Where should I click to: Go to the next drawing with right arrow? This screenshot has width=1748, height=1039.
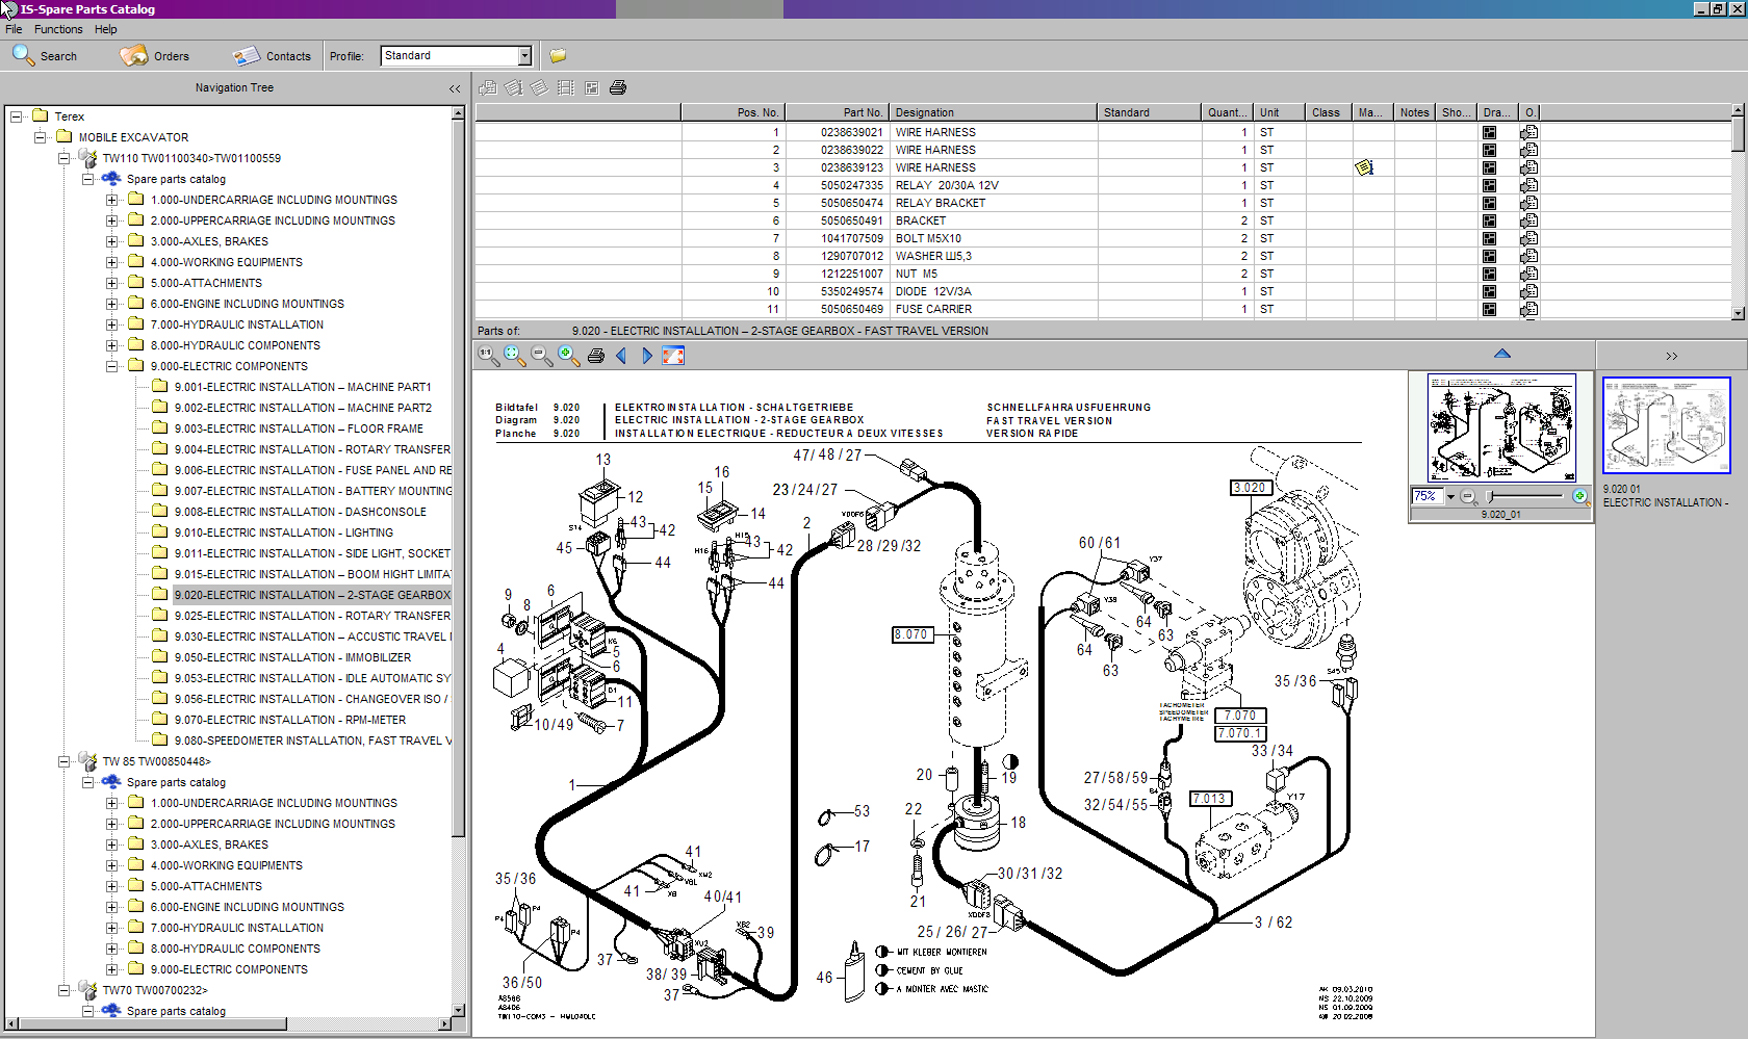[x=647, y=355]
